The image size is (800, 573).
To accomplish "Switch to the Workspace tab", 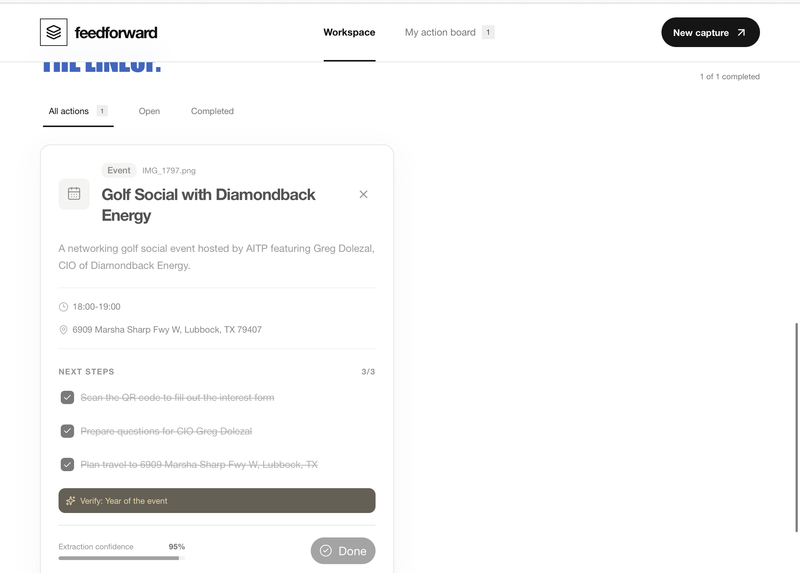I will (x=349, y=32).
